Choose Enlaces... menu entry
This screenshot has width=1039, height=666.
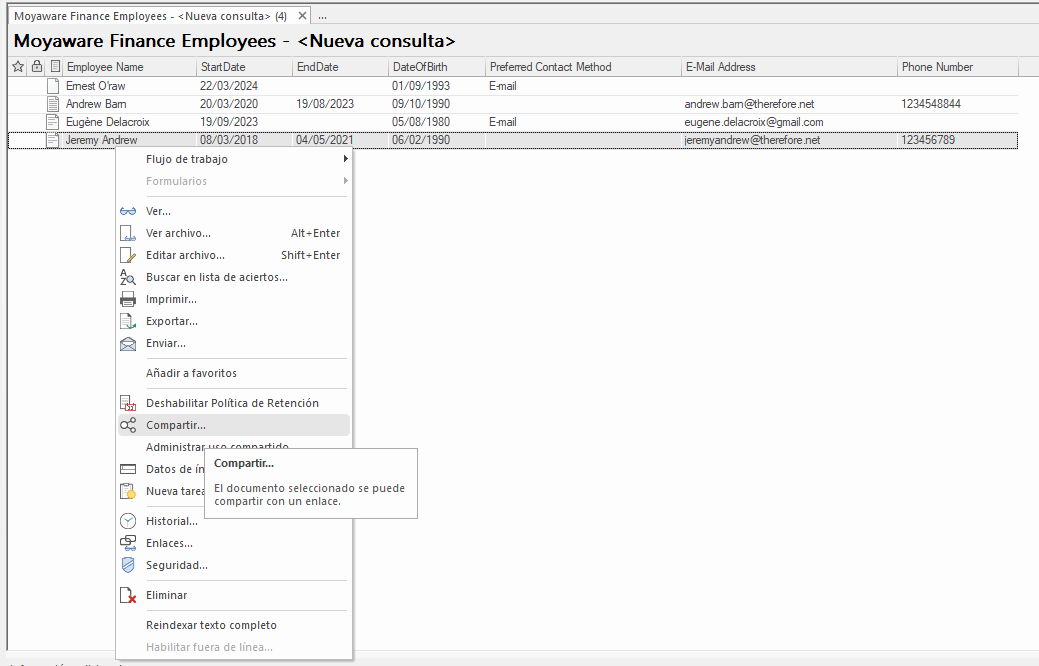pos(234,543)
